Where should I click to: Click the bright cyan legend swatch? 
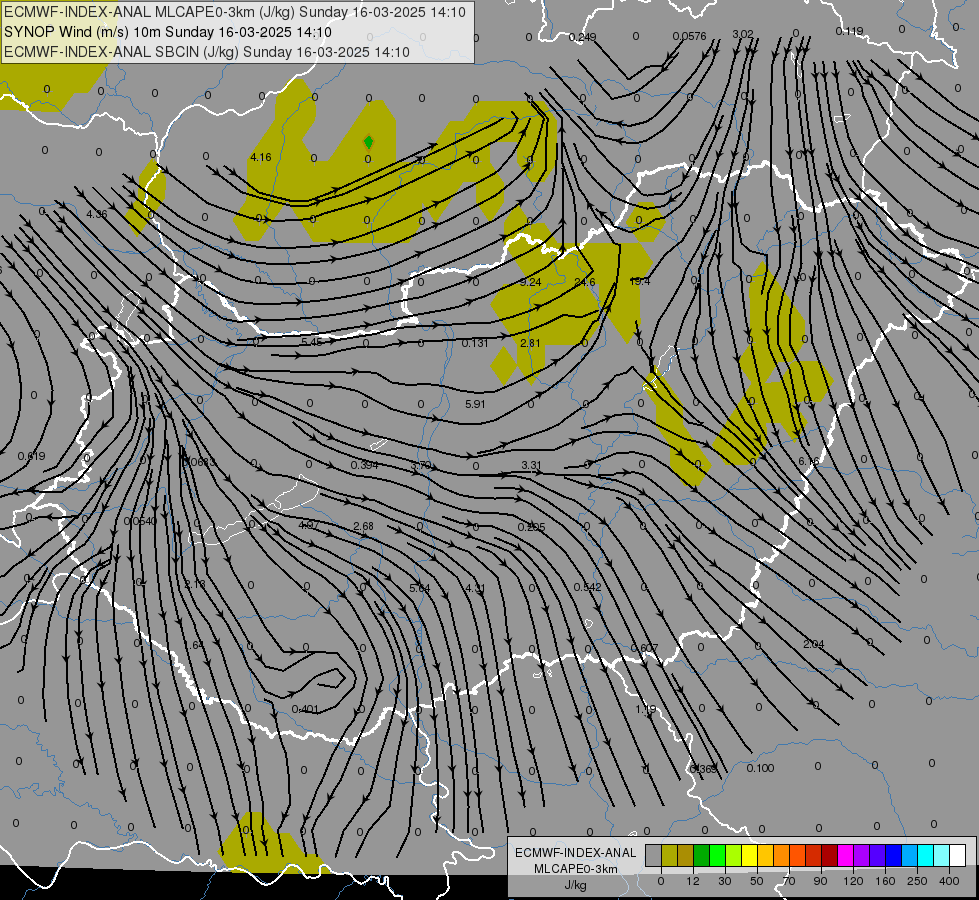(925, 856)
